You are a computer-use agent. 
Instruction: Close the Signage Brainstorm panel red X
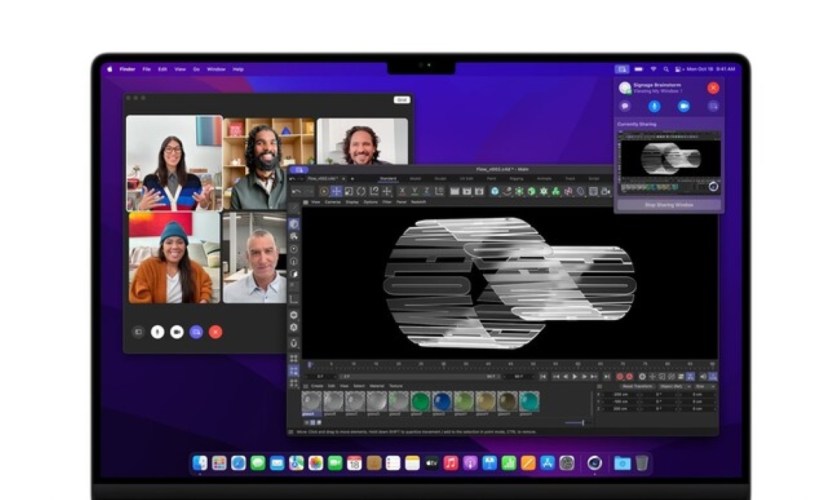click(x=713, y=88)
